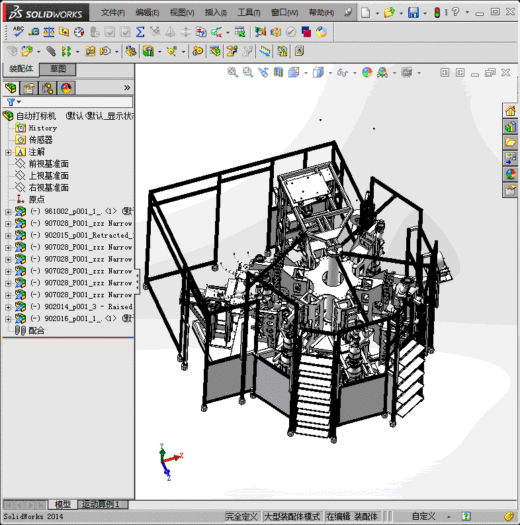Click the Open file folder icon
Image resolution: width=520 pixels, height=525 pixels.
coord(389,13)
